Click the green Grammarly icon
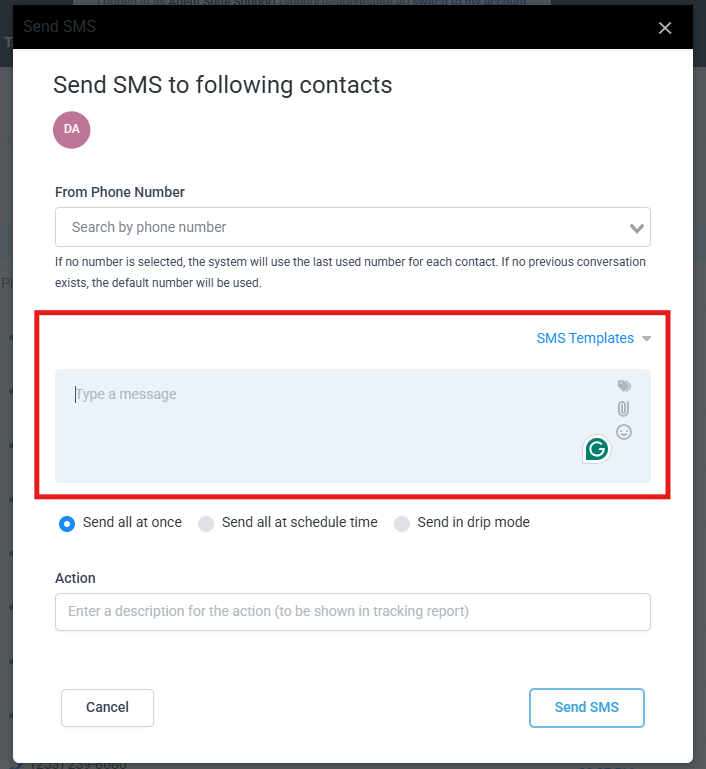Image resolution: width=706 pixels, height=769 pixels. [597, 450]
